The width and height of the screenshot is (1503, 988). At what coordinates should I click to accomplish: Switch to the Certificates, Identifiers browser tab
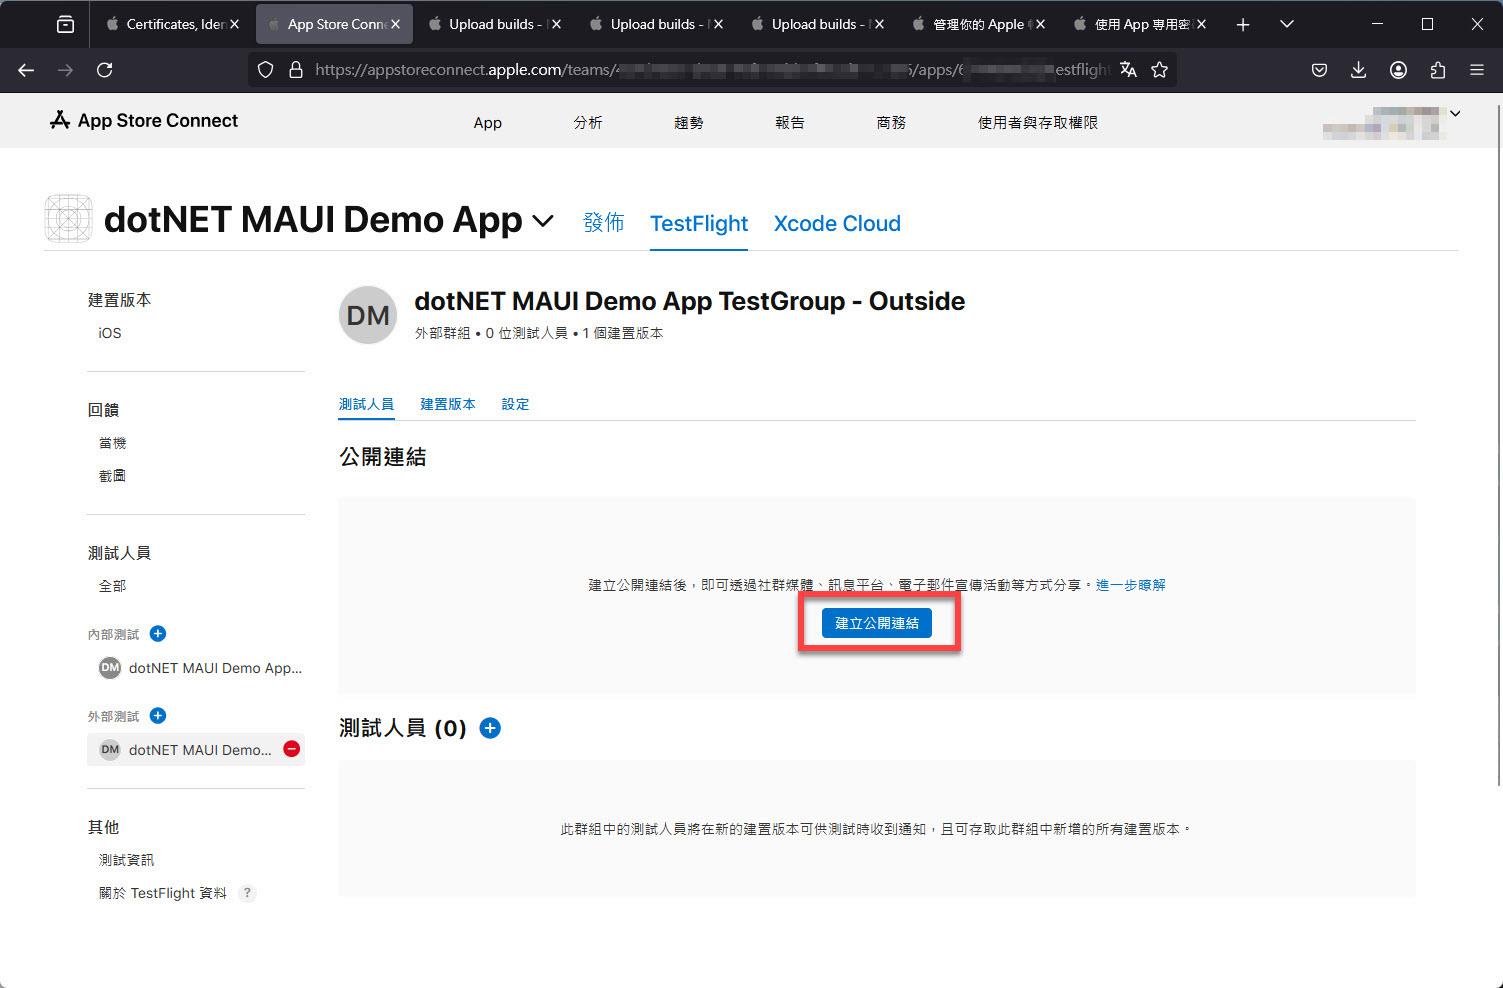(172, 24)
